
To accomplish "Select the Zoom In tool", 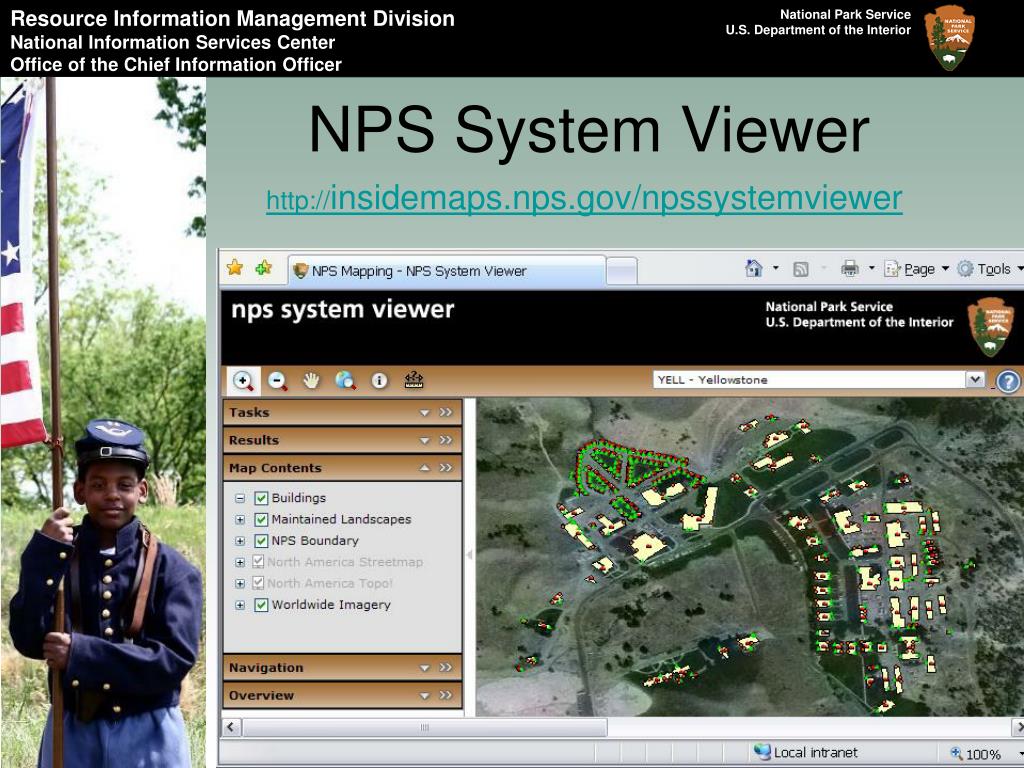I will 243,381.
